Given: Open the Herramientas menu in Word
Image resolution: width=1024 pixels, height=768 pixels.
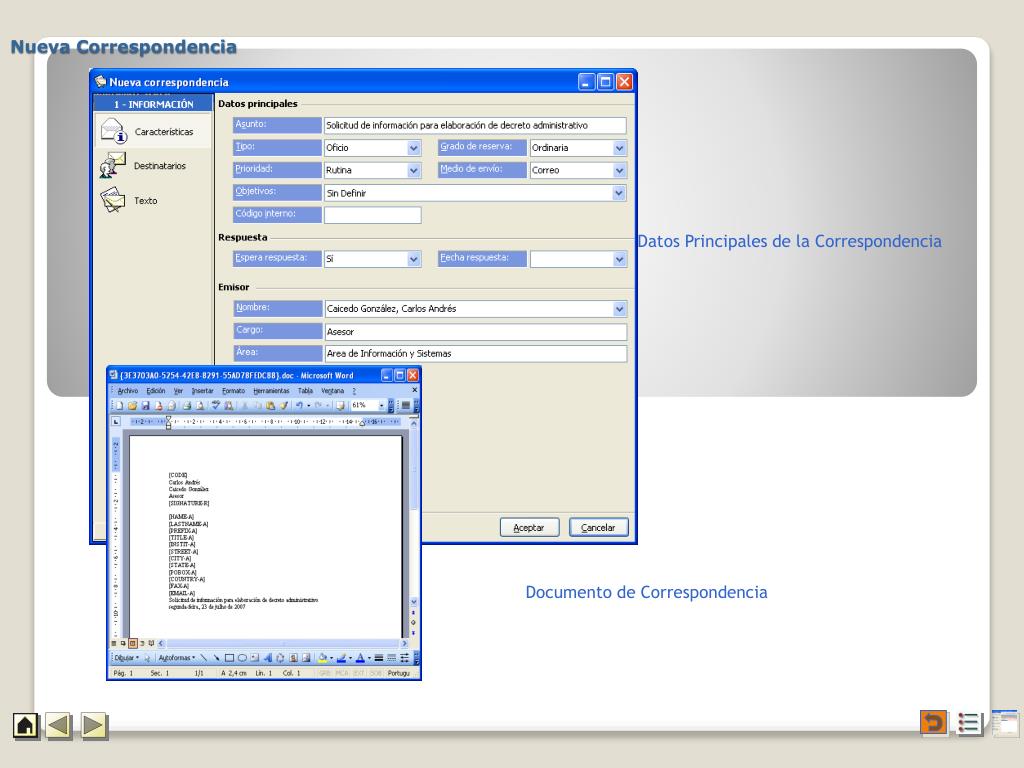Looking at the screenshot, I should (271, 391).
